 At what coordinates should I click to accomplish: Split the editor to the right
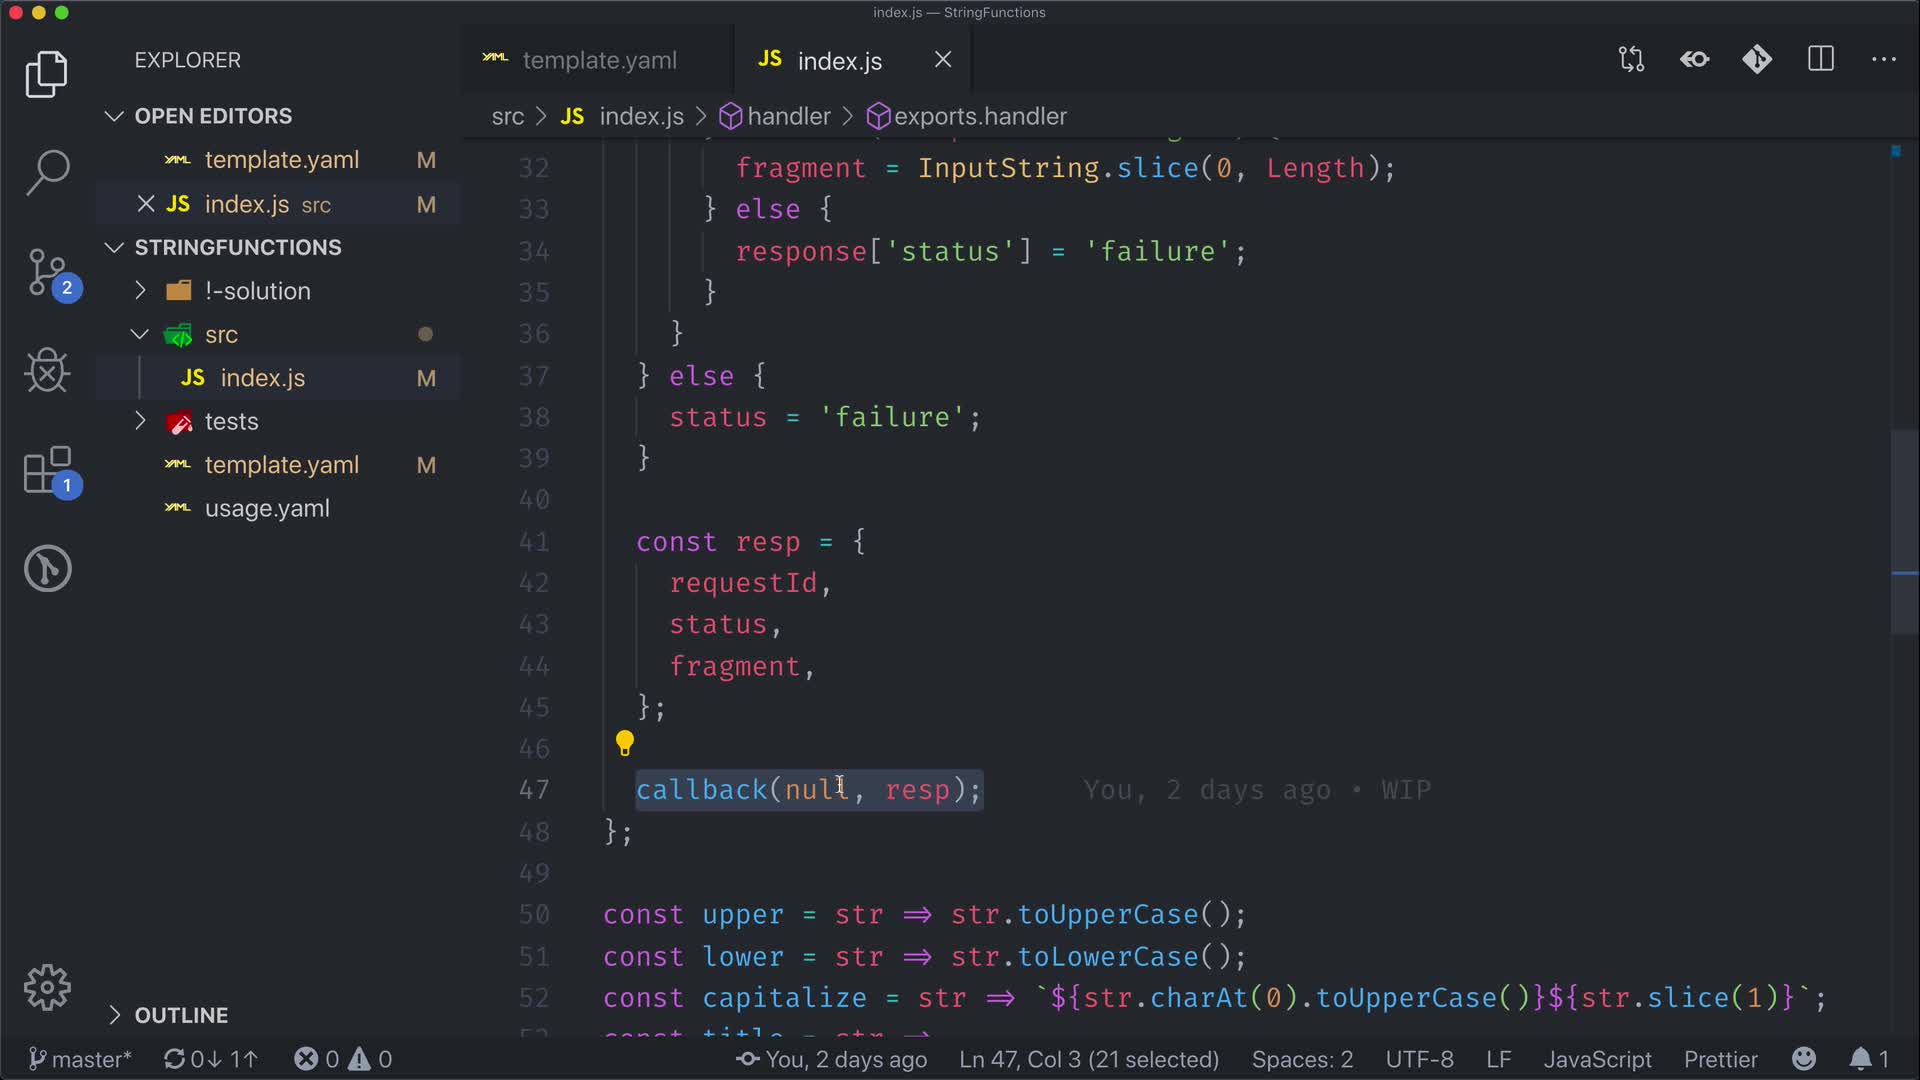(x=1821, y=60)
